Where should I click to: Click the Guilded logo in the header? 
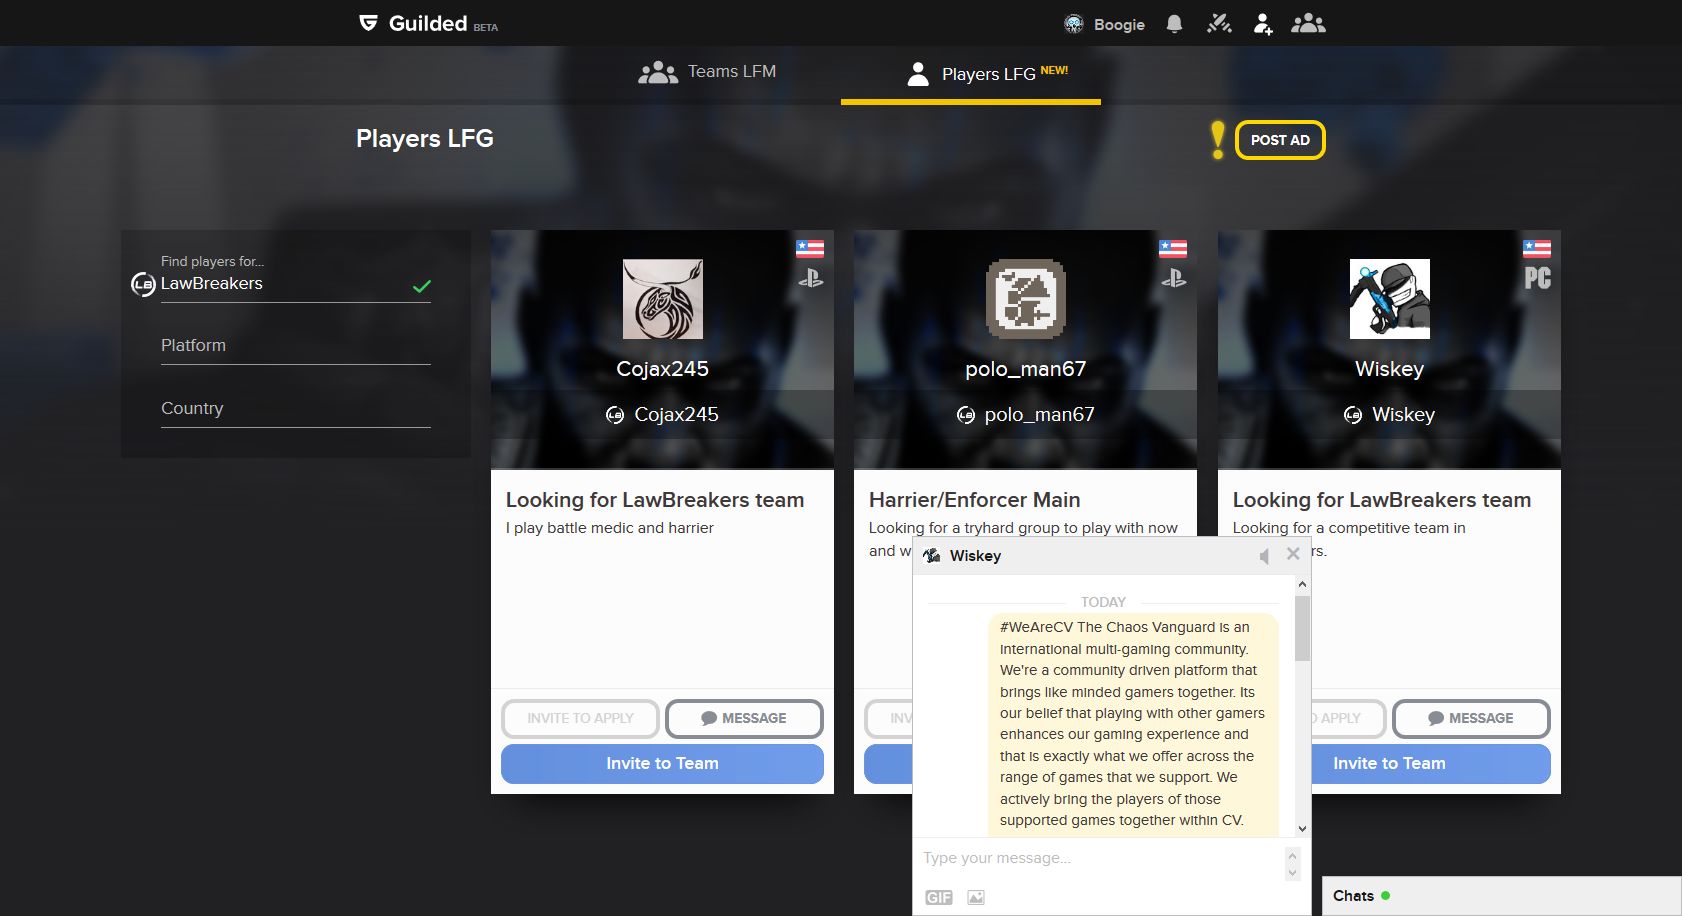[428, 23]
